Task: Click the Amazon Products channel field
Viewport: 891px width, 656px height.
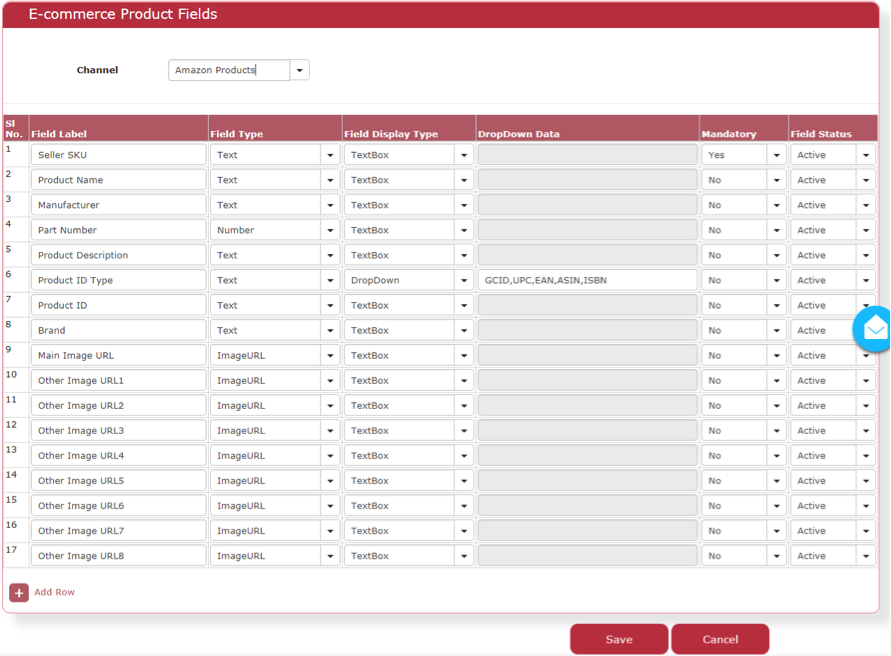Action: (229, 70)
